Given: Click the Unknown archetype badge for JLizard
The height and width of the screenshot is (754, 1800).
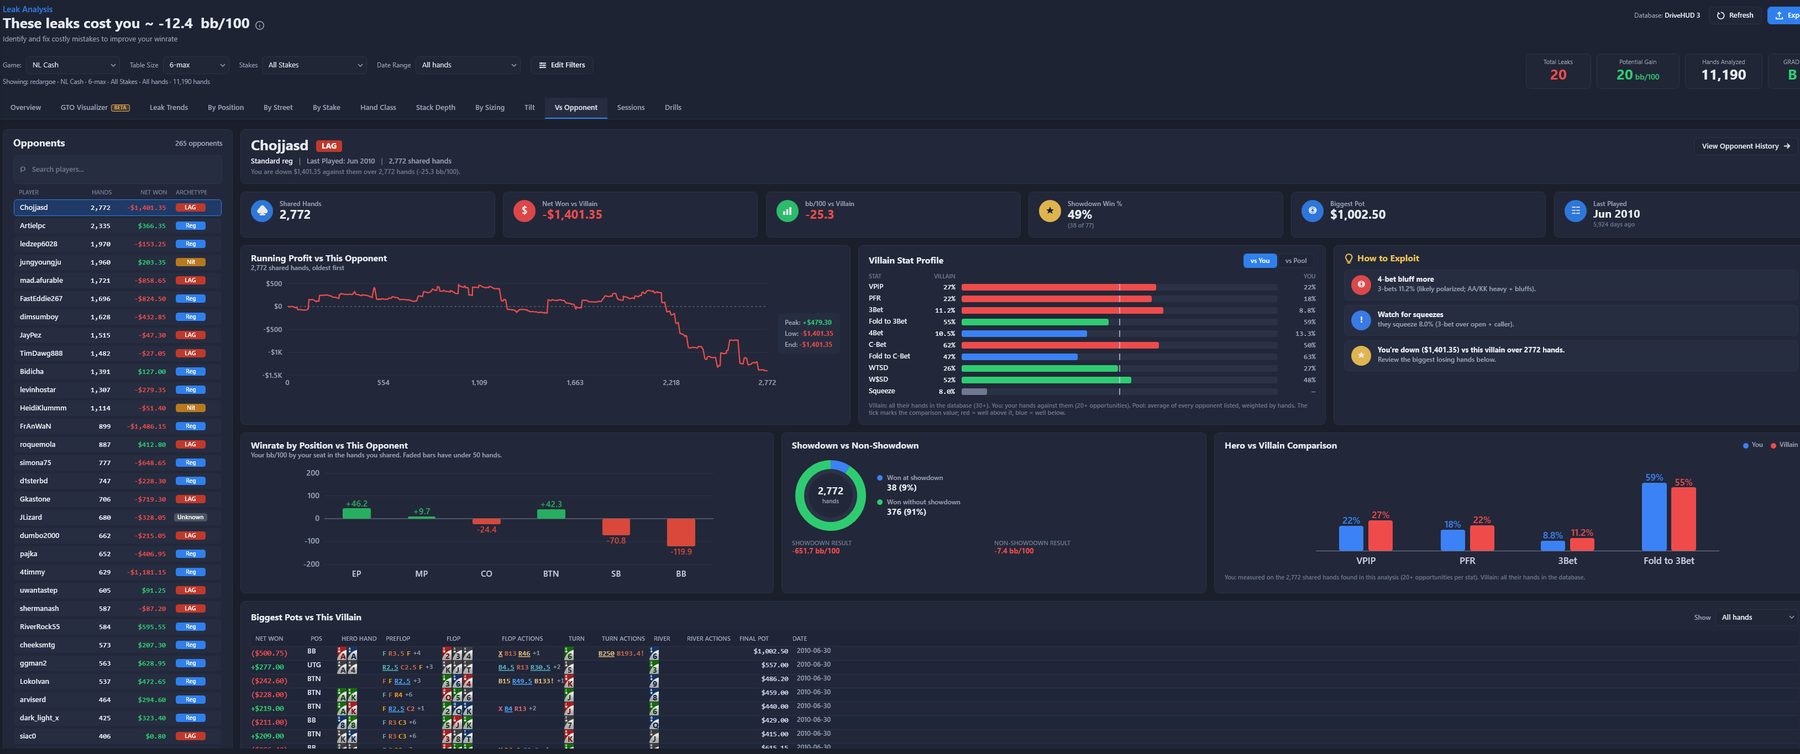Looking at the screenshot, I should [190, 517].
